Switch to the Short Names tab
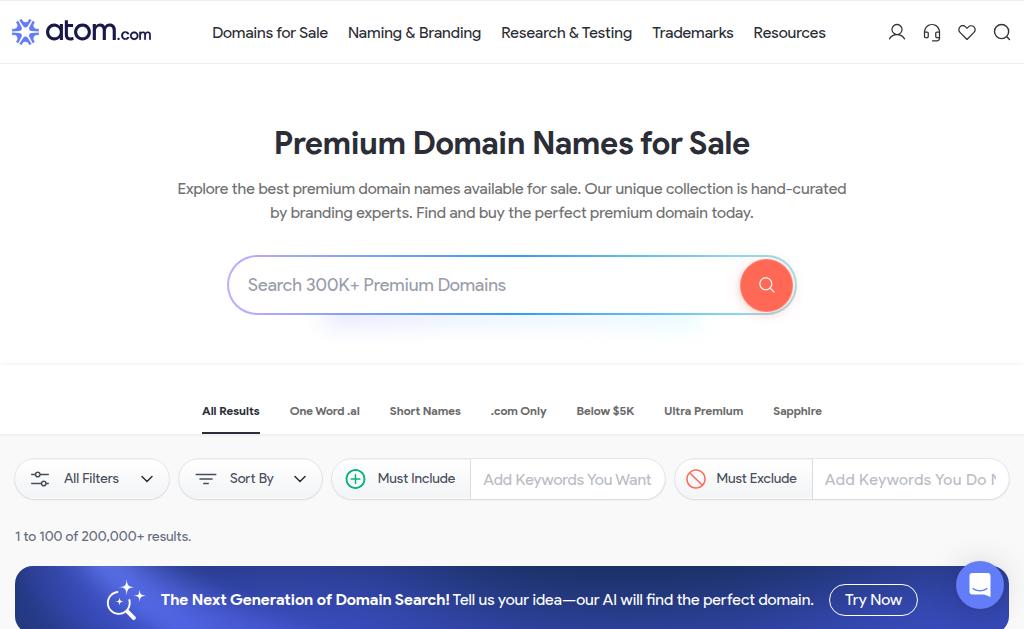This screenshot has height=629, width=1024. point(425,411)
